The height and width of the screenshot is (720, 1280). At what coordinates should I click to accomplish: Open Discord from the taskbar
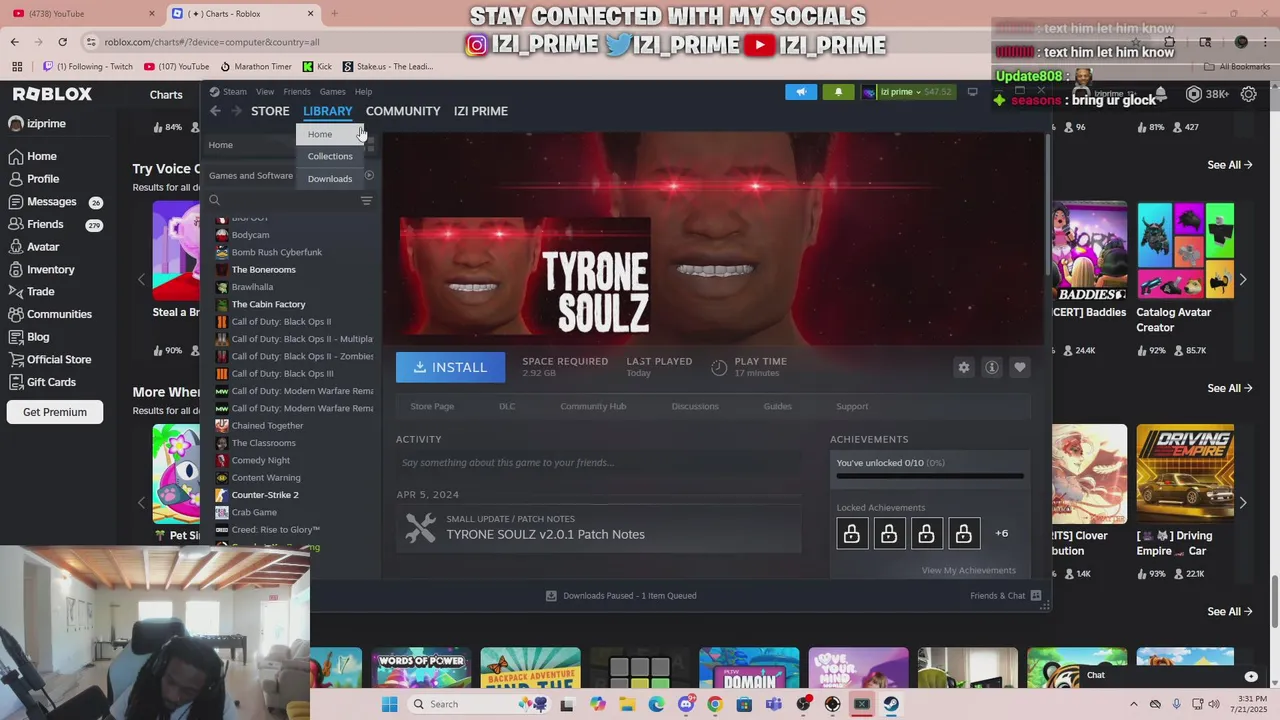click(x=686, y=704)
